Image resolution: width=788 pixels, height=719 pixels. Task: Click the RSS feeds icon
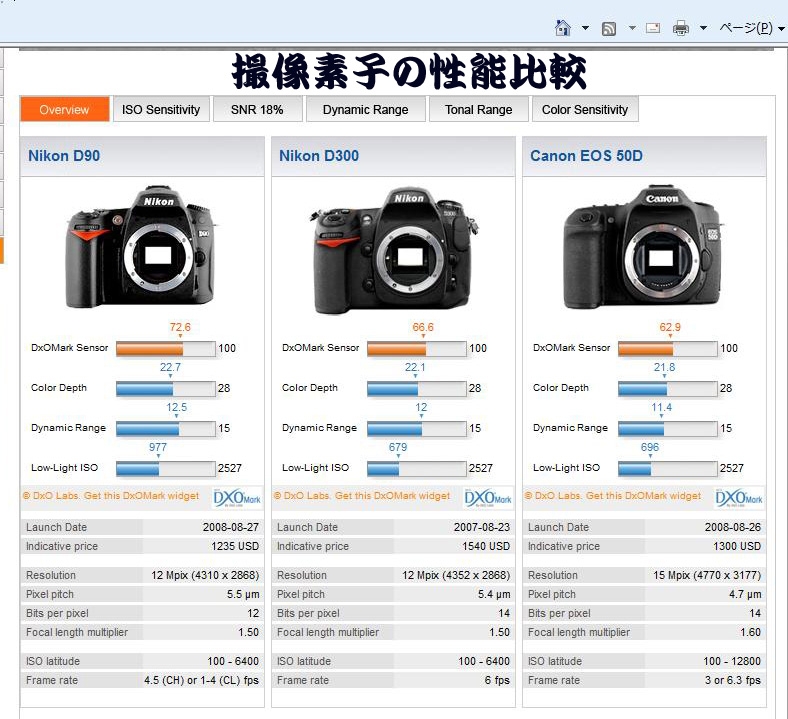coord(609,29)
